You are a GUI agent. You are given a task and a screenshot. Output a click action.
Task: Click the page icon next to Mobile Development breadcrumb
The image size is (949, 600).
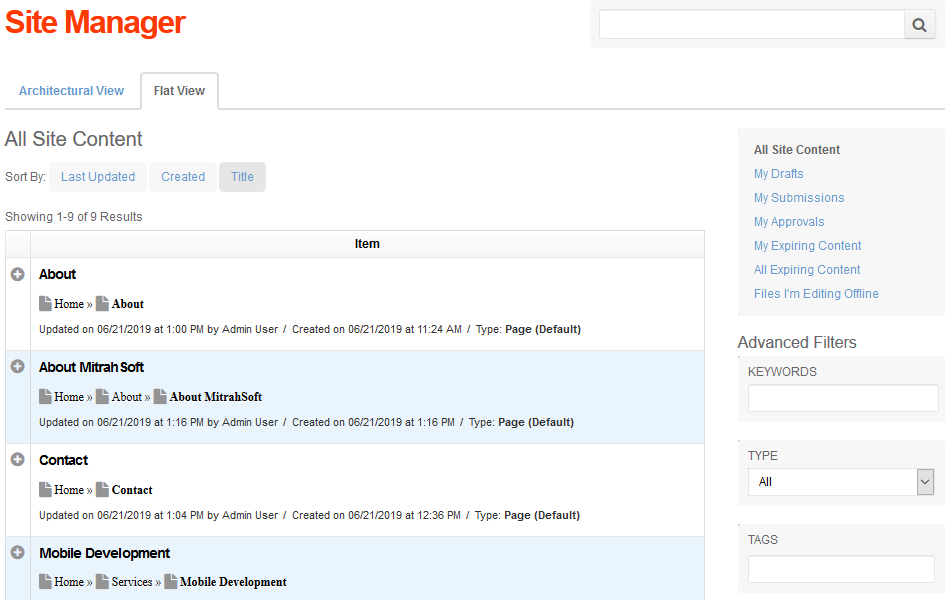(169, 581)
